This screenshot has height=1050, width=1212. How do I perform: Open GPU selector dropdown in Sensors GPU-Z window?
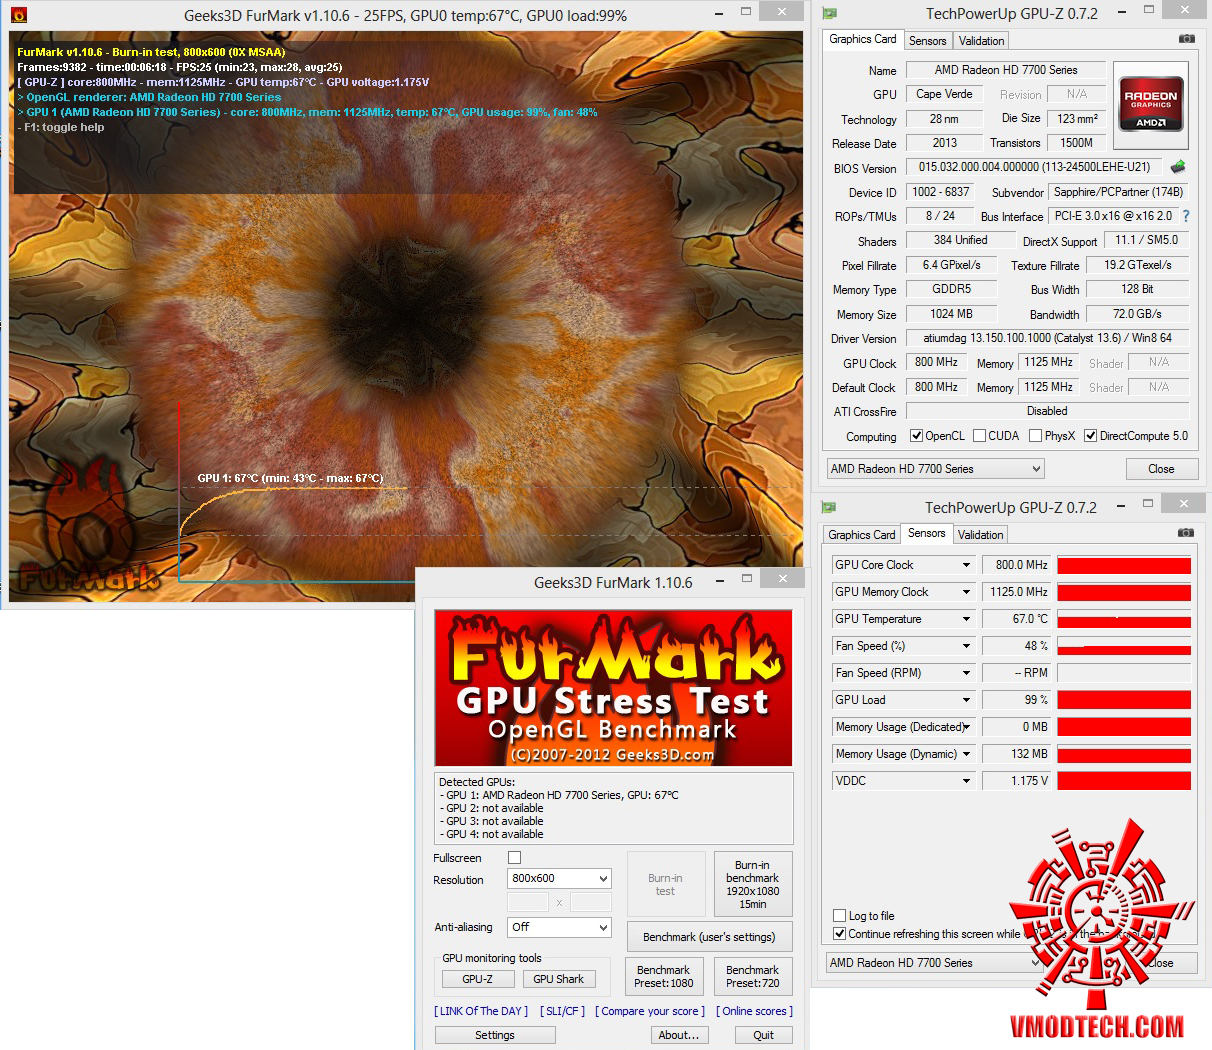pos(935,963)
